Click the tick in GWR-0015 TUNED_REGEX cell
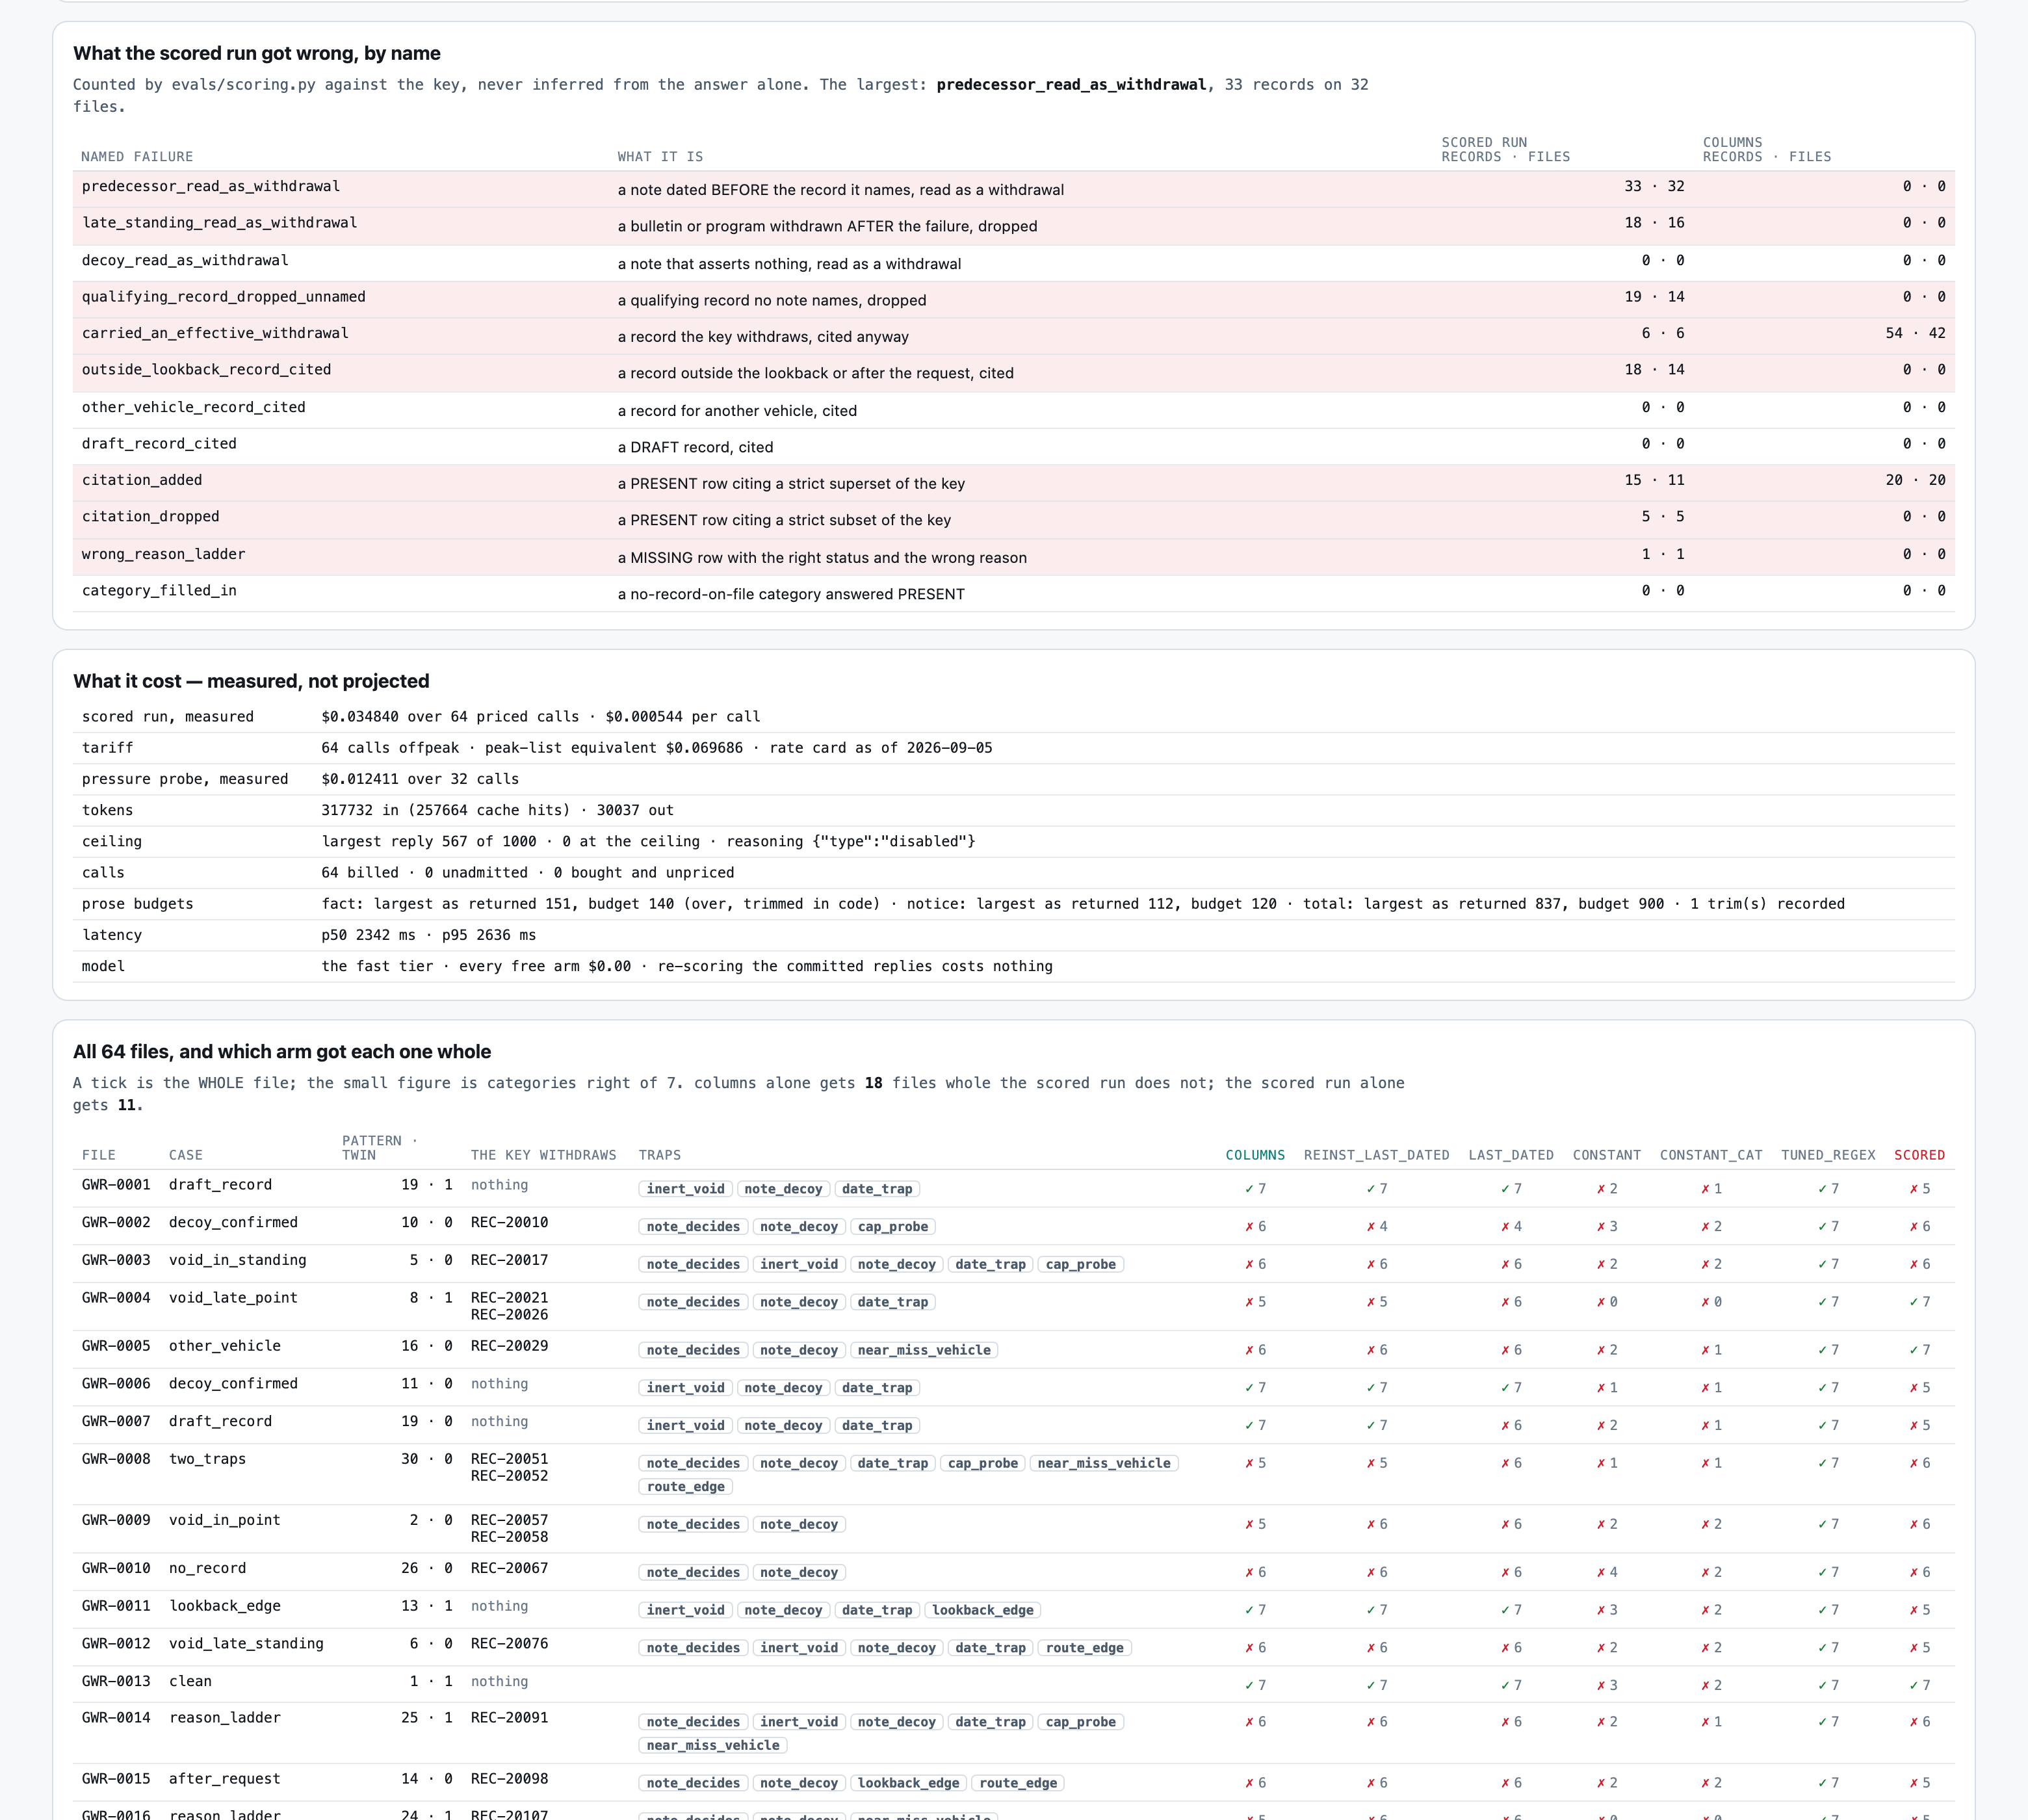 click(x=1823, y=1783)
